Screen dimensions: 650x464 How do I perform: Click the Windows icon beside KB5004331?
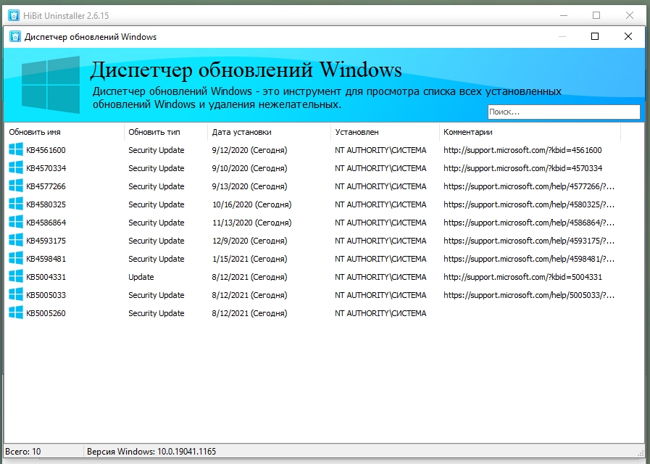(16, 277)
